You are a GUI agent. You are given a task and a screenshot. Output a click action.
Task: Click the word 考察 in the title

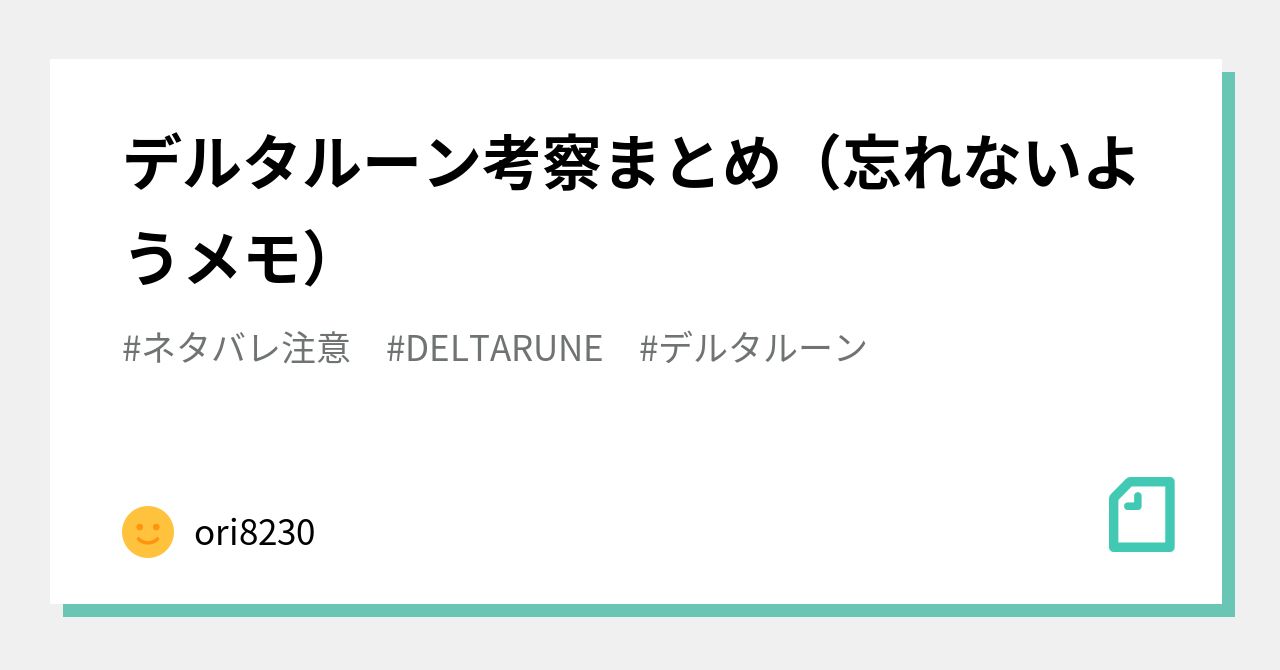[x=536, y=164]
